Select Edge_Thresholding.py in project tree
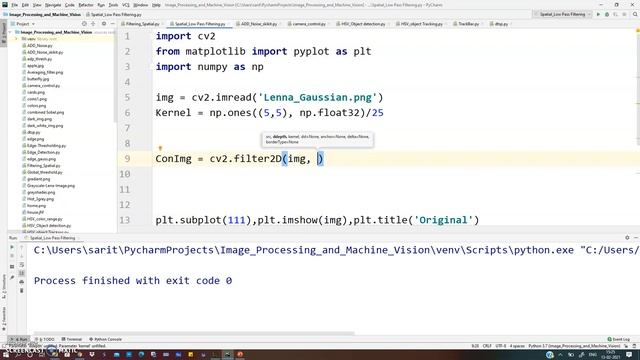Screen dimensions: 640x360 [46, 146]
